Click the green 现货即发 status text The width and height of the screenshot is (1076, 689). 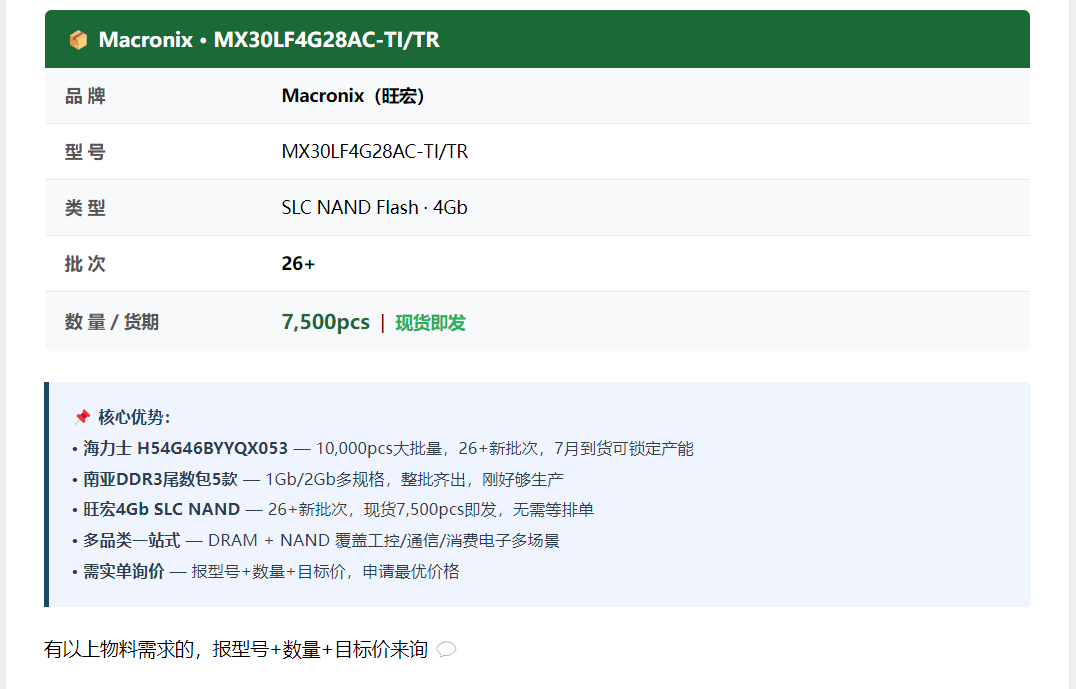(x=430, y=323)
